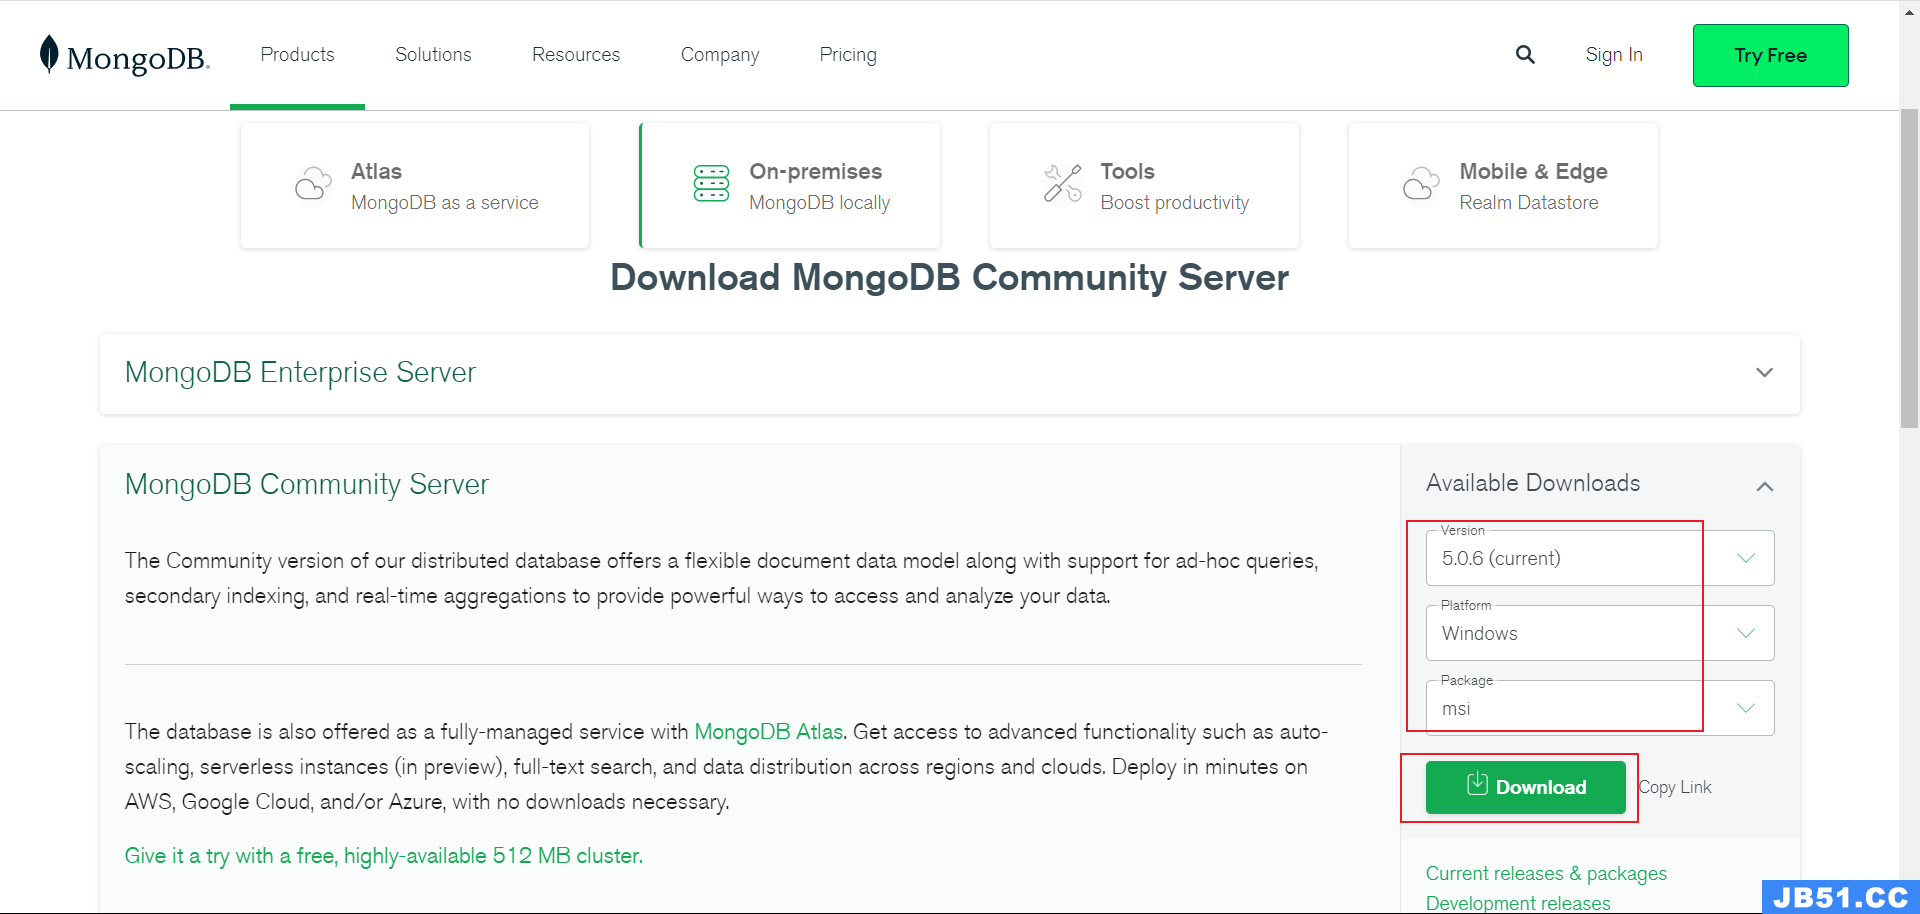This screenshot has height=914, width=1920.
Task: Open the Company menu
Action: [x=720, y=55]
